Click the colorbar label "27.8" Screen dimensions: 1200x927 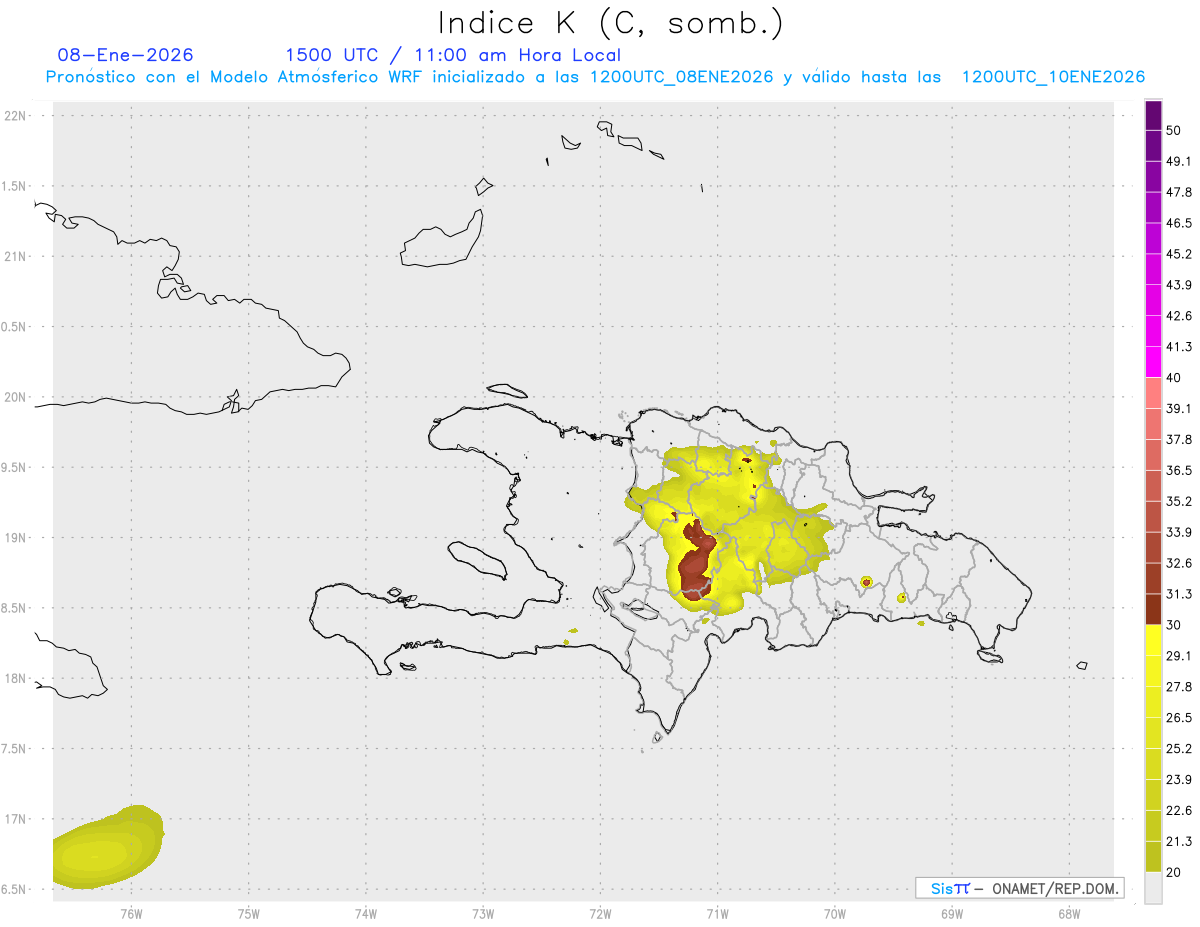pos(1179,687)
